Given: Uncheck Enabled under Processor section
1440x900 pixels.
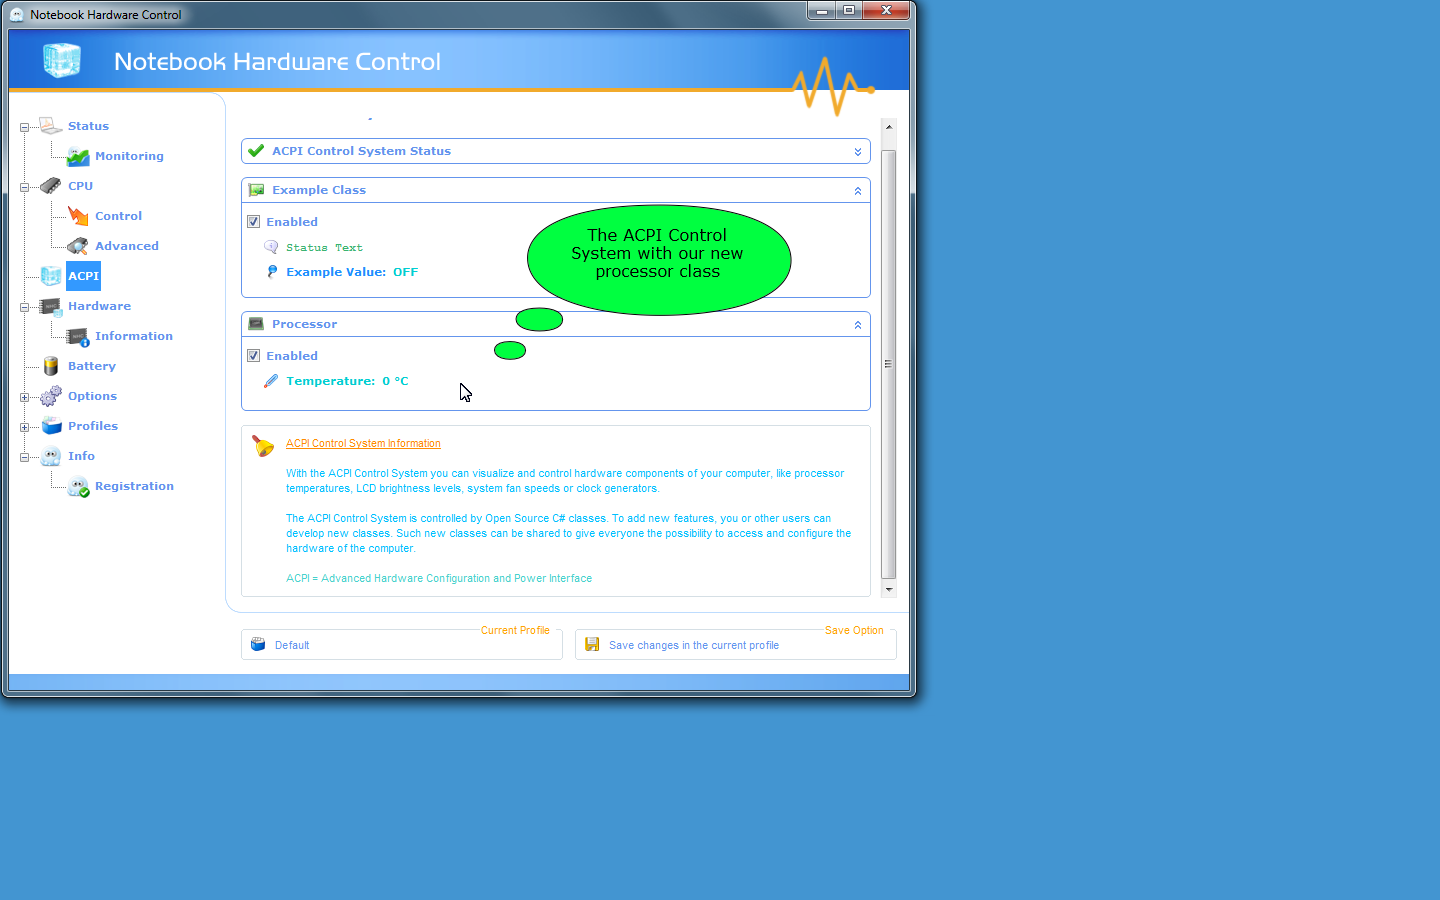Looking at the screenshot, I should click(254, 356).
